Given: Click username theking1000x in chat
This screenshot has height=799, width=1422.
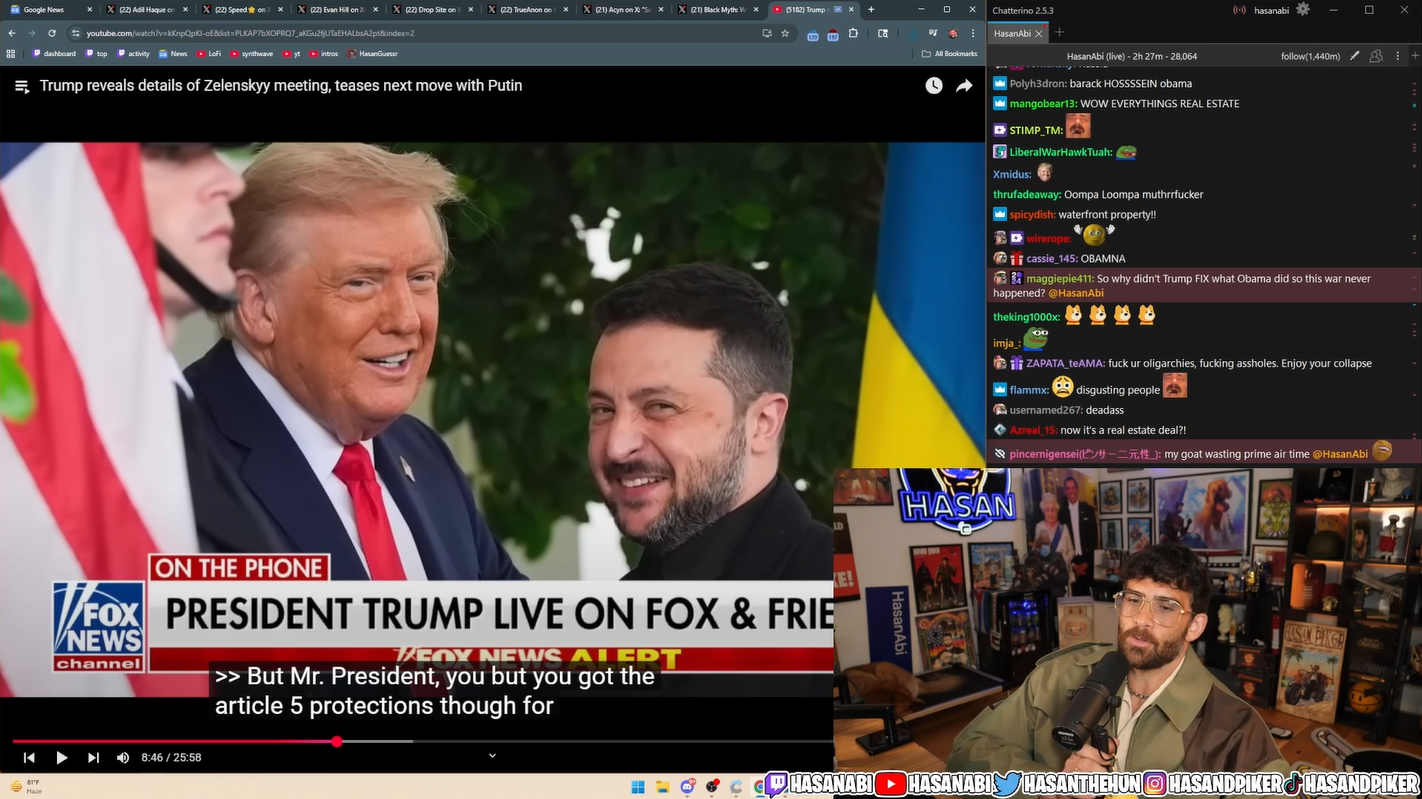Looking at the screenshot, I should pyautogui.click(x=1026, y=317).
